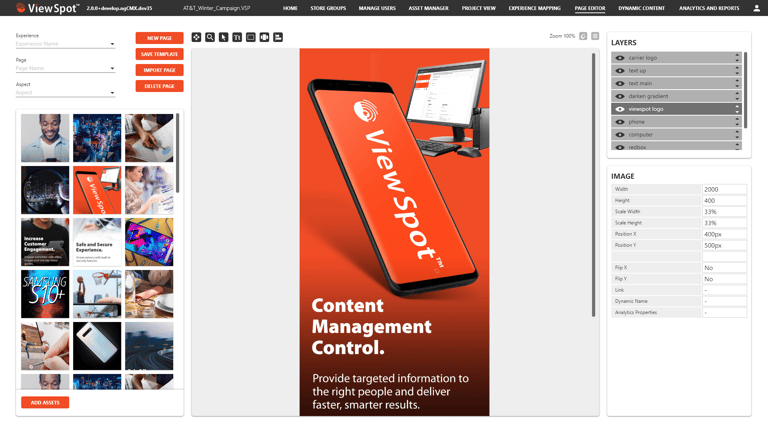Select the rectangle frame tool
The width and height of the screenshot is (768, 432).
[x=251, y=37]
